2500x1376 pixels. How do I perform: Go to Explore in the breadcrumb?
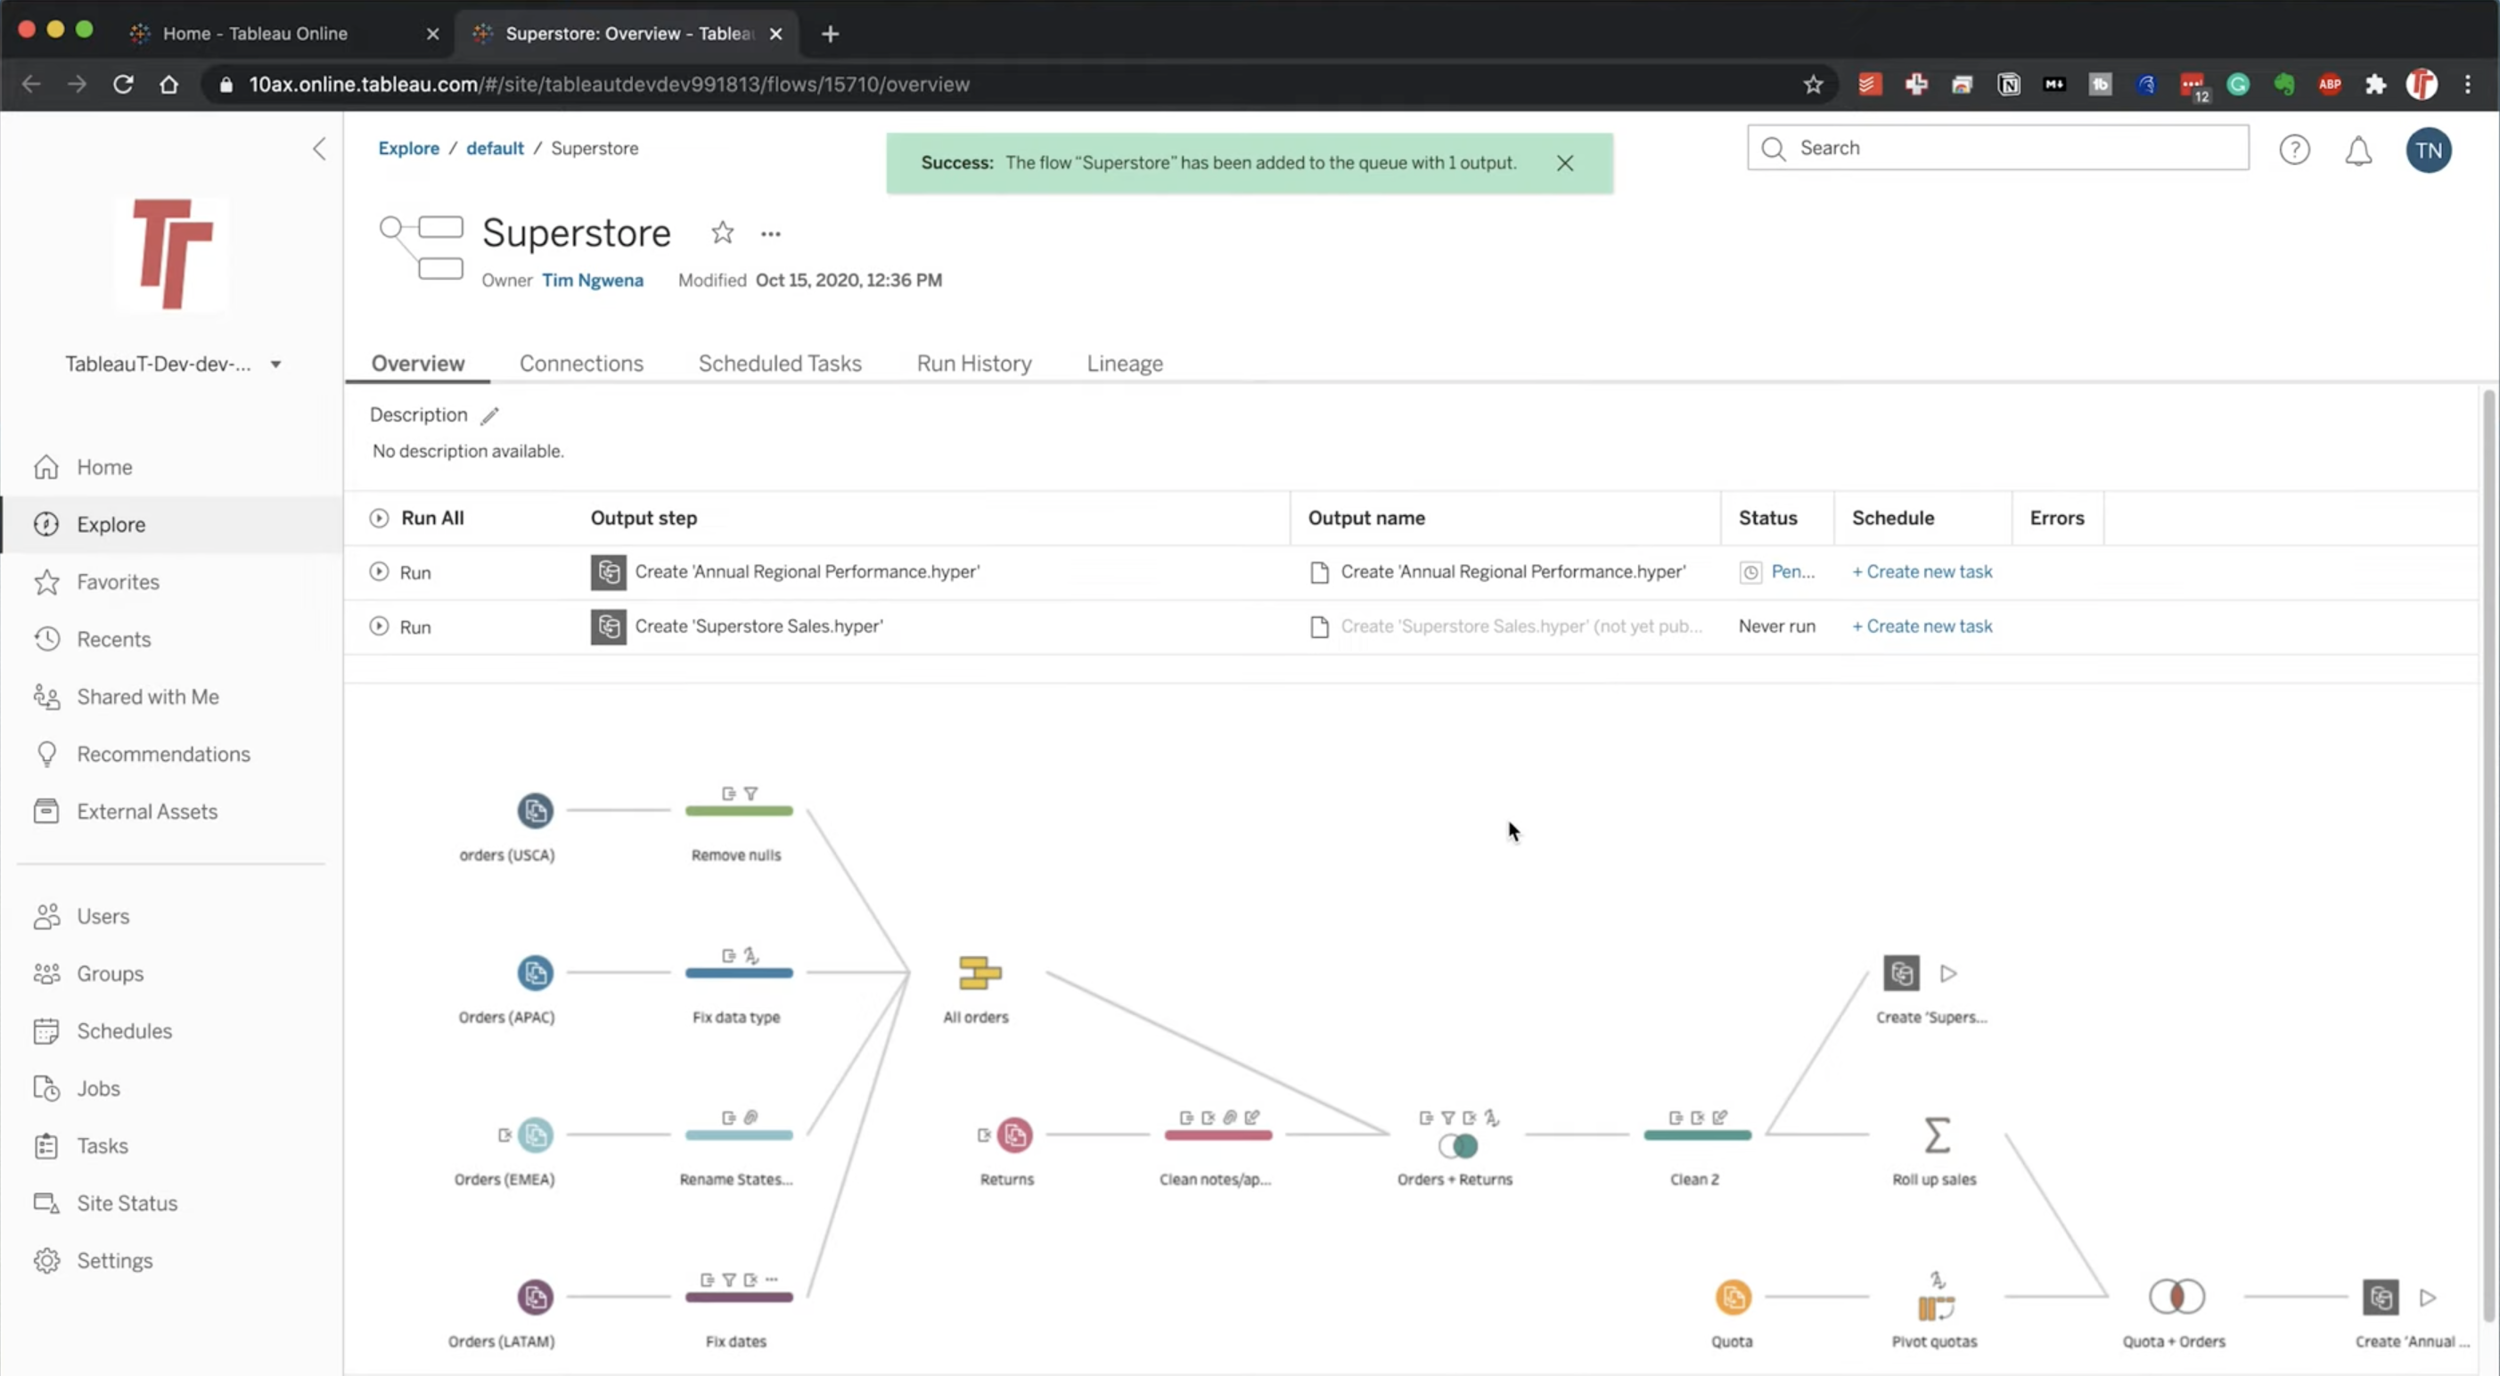tap(408, 148)
